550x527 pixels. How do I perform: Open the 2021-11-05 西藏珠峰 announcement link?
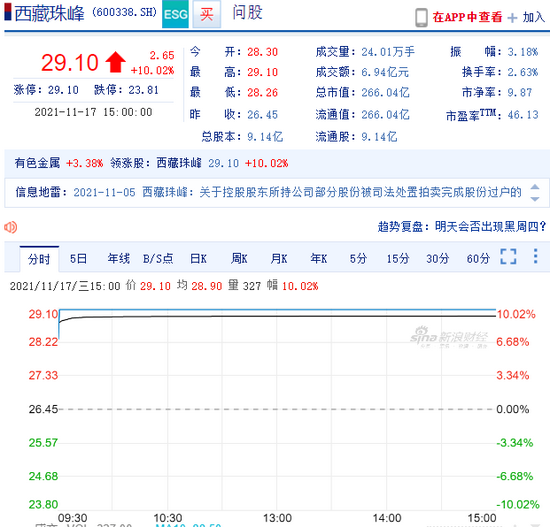click(x=297, y=192)
